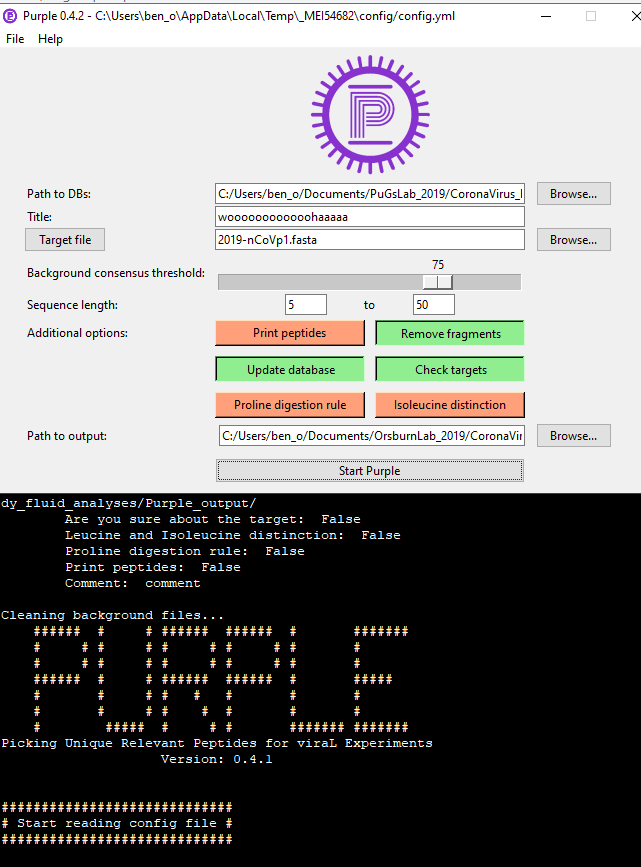The width and height of the screenshot is (641, 867).
Task: Open the Help menu
Action: 50,39
